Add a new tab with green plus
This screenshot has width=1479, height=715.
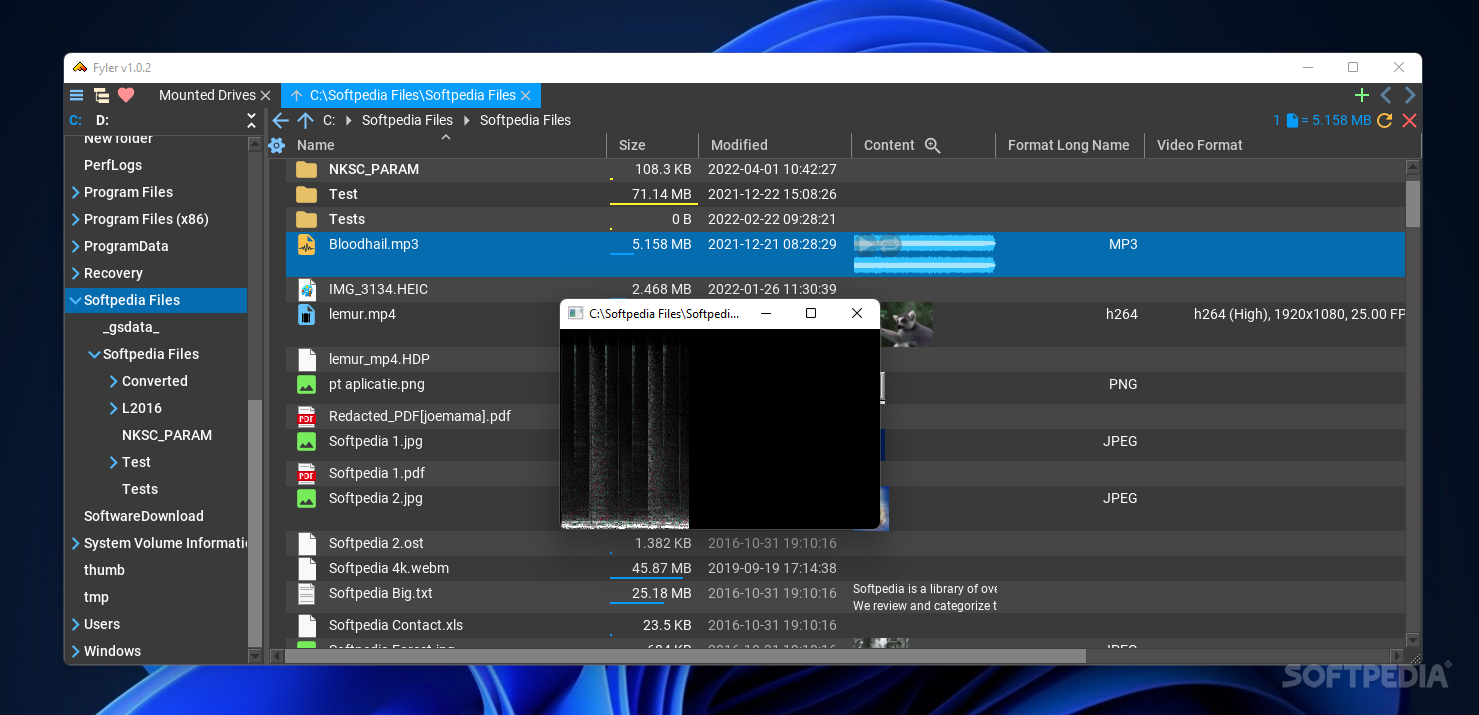click(1361, 95)
